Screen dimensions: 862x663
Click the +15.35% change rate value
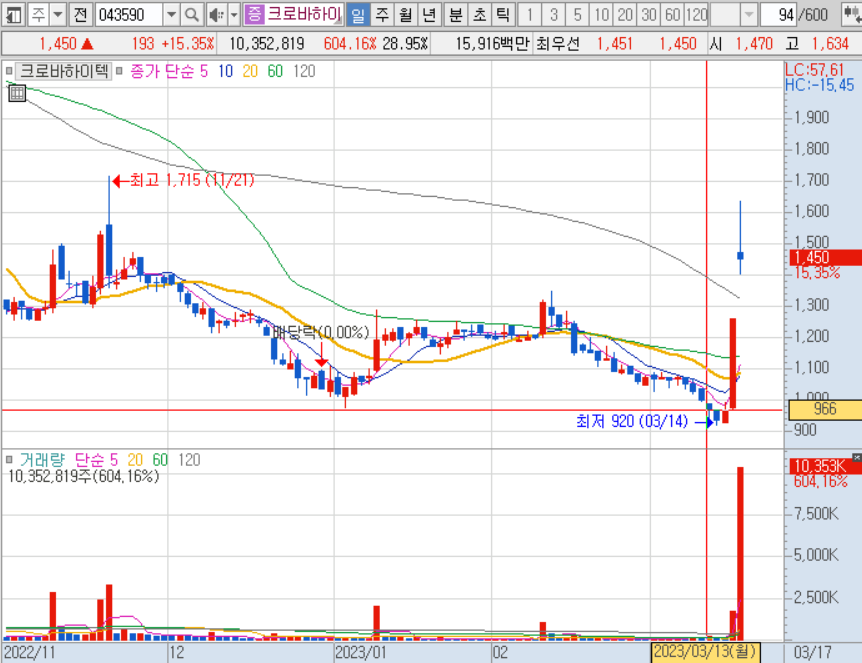189,43
